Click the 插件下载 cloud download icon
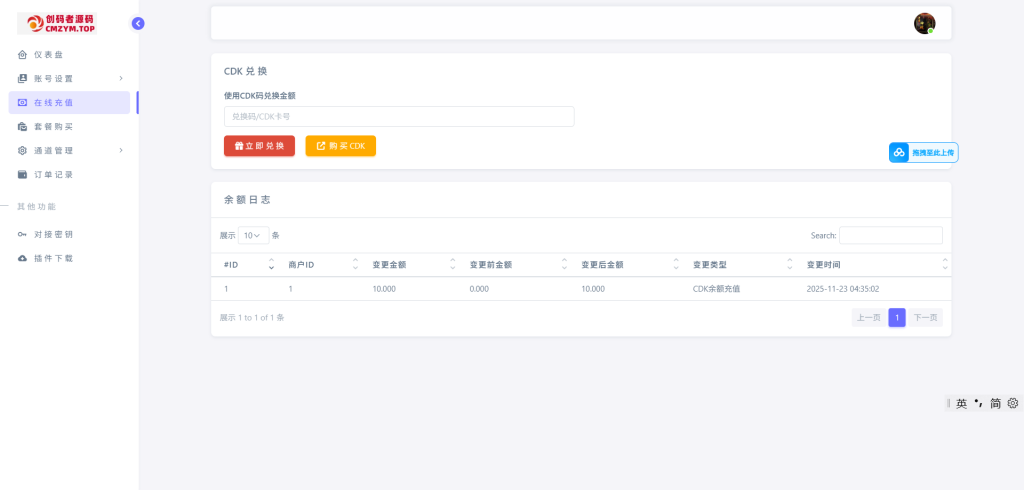Screen dimensions: 1024x490 pyautogui.click(x=23, y=259)
